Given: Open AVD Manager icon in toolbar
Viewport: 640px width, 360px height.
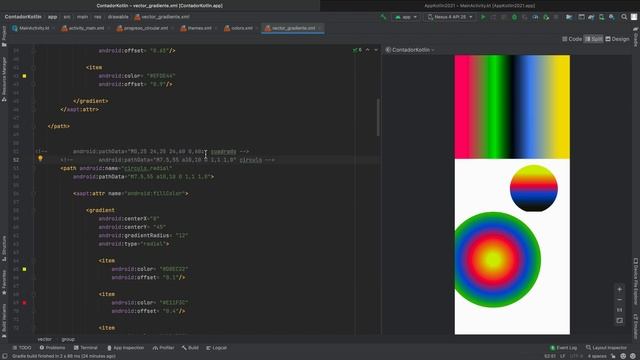Looking at the screenshot, I should tap(602, 17).
